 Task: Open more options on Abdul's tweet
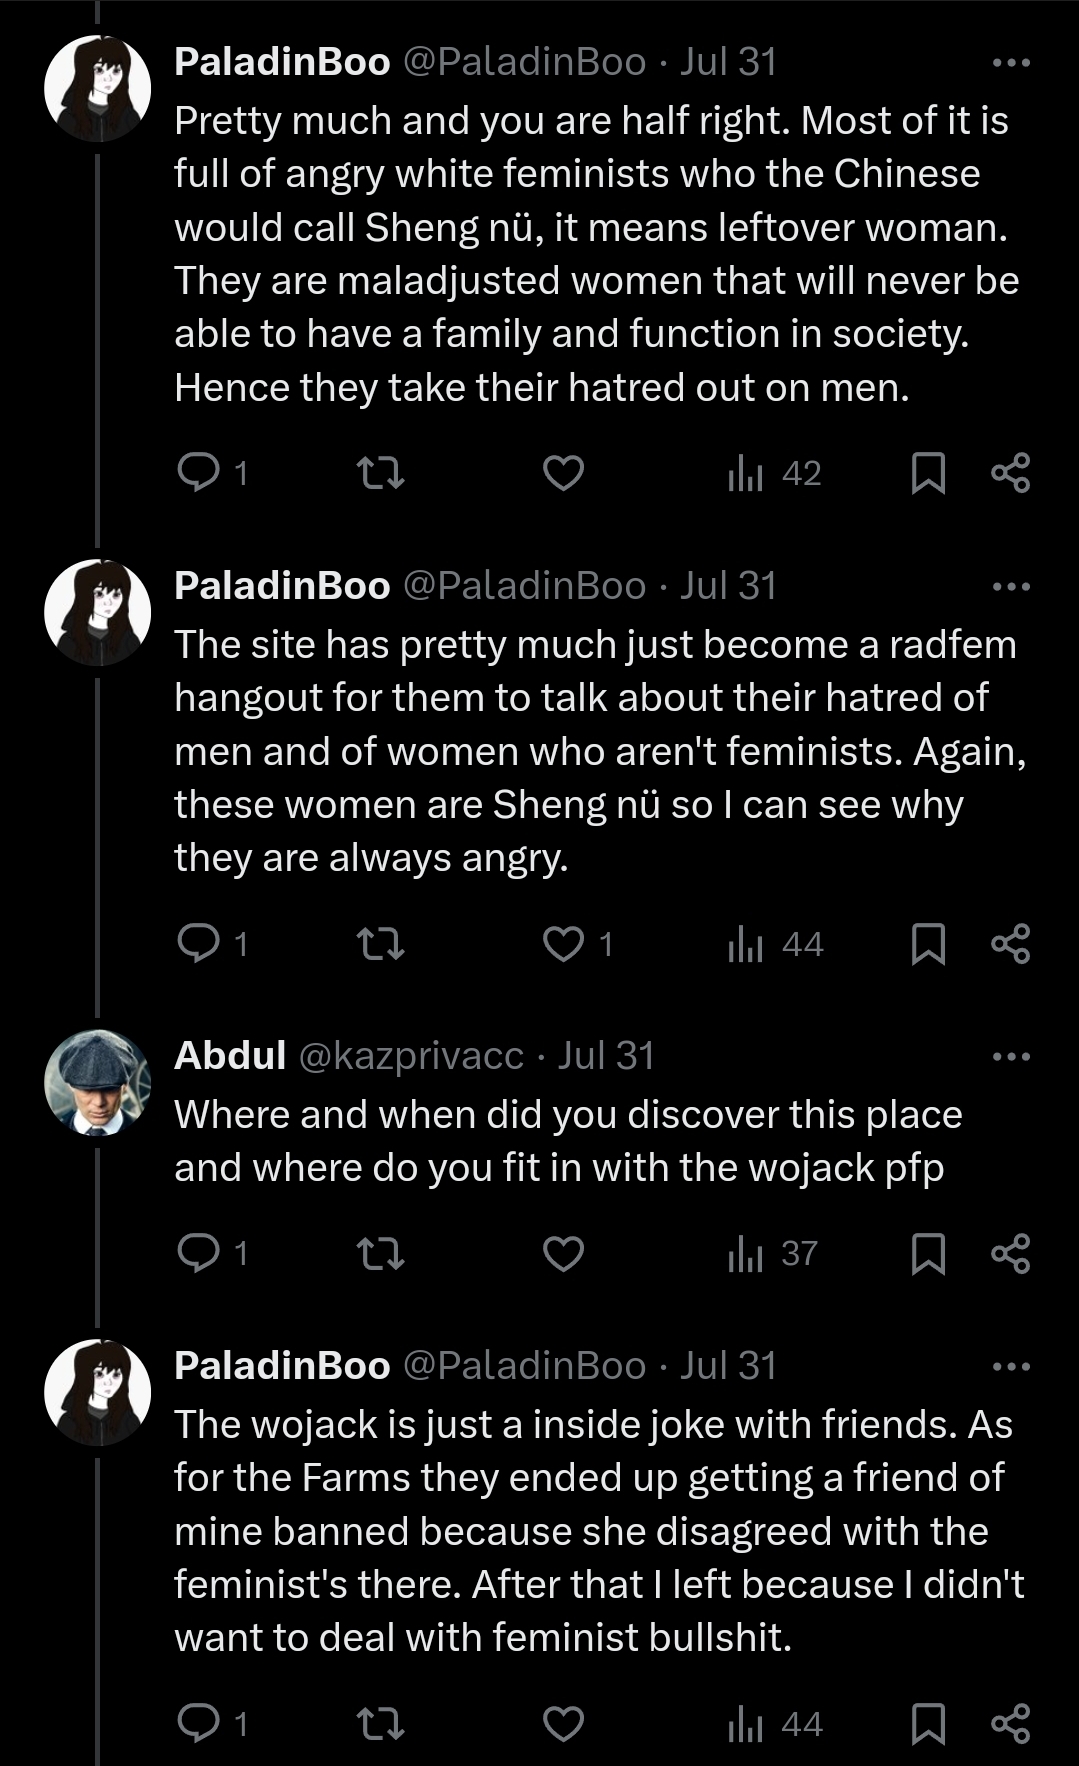tap(1010, 1057)
